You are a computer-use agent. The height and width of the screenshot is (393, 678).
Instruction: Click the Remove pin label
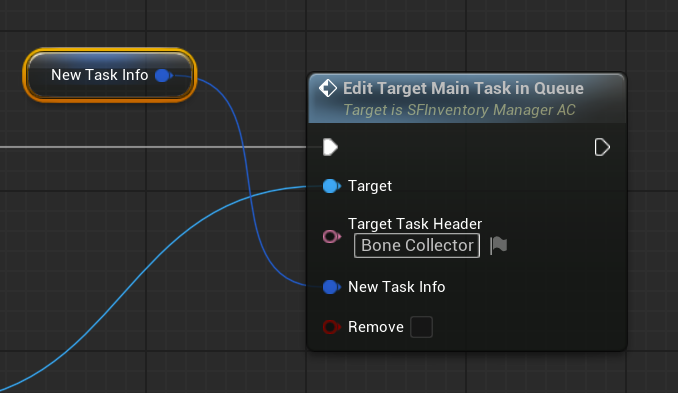tap(376, 327)
